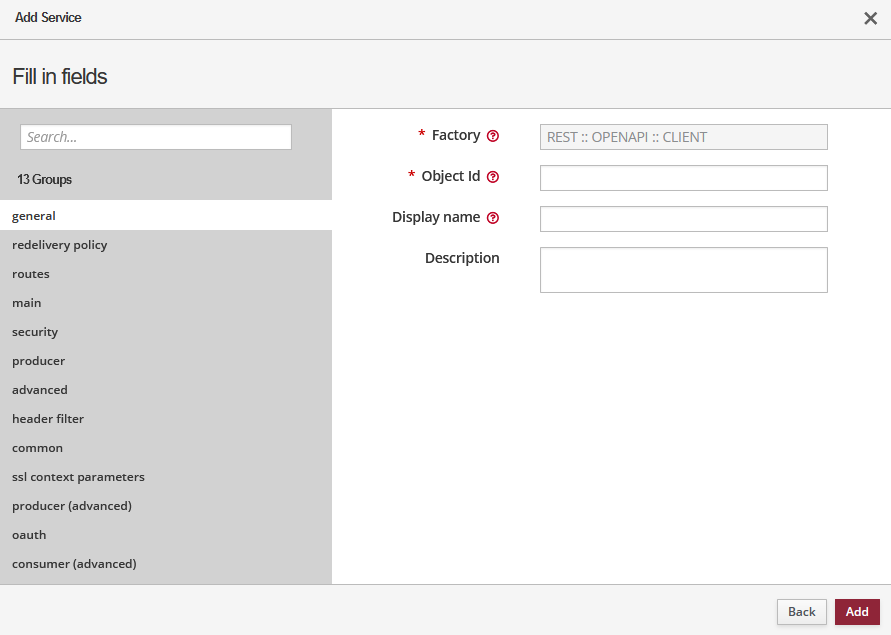Click the groups Search field
The width and height of the screenshot is (891, 635).
coord(156,137)
